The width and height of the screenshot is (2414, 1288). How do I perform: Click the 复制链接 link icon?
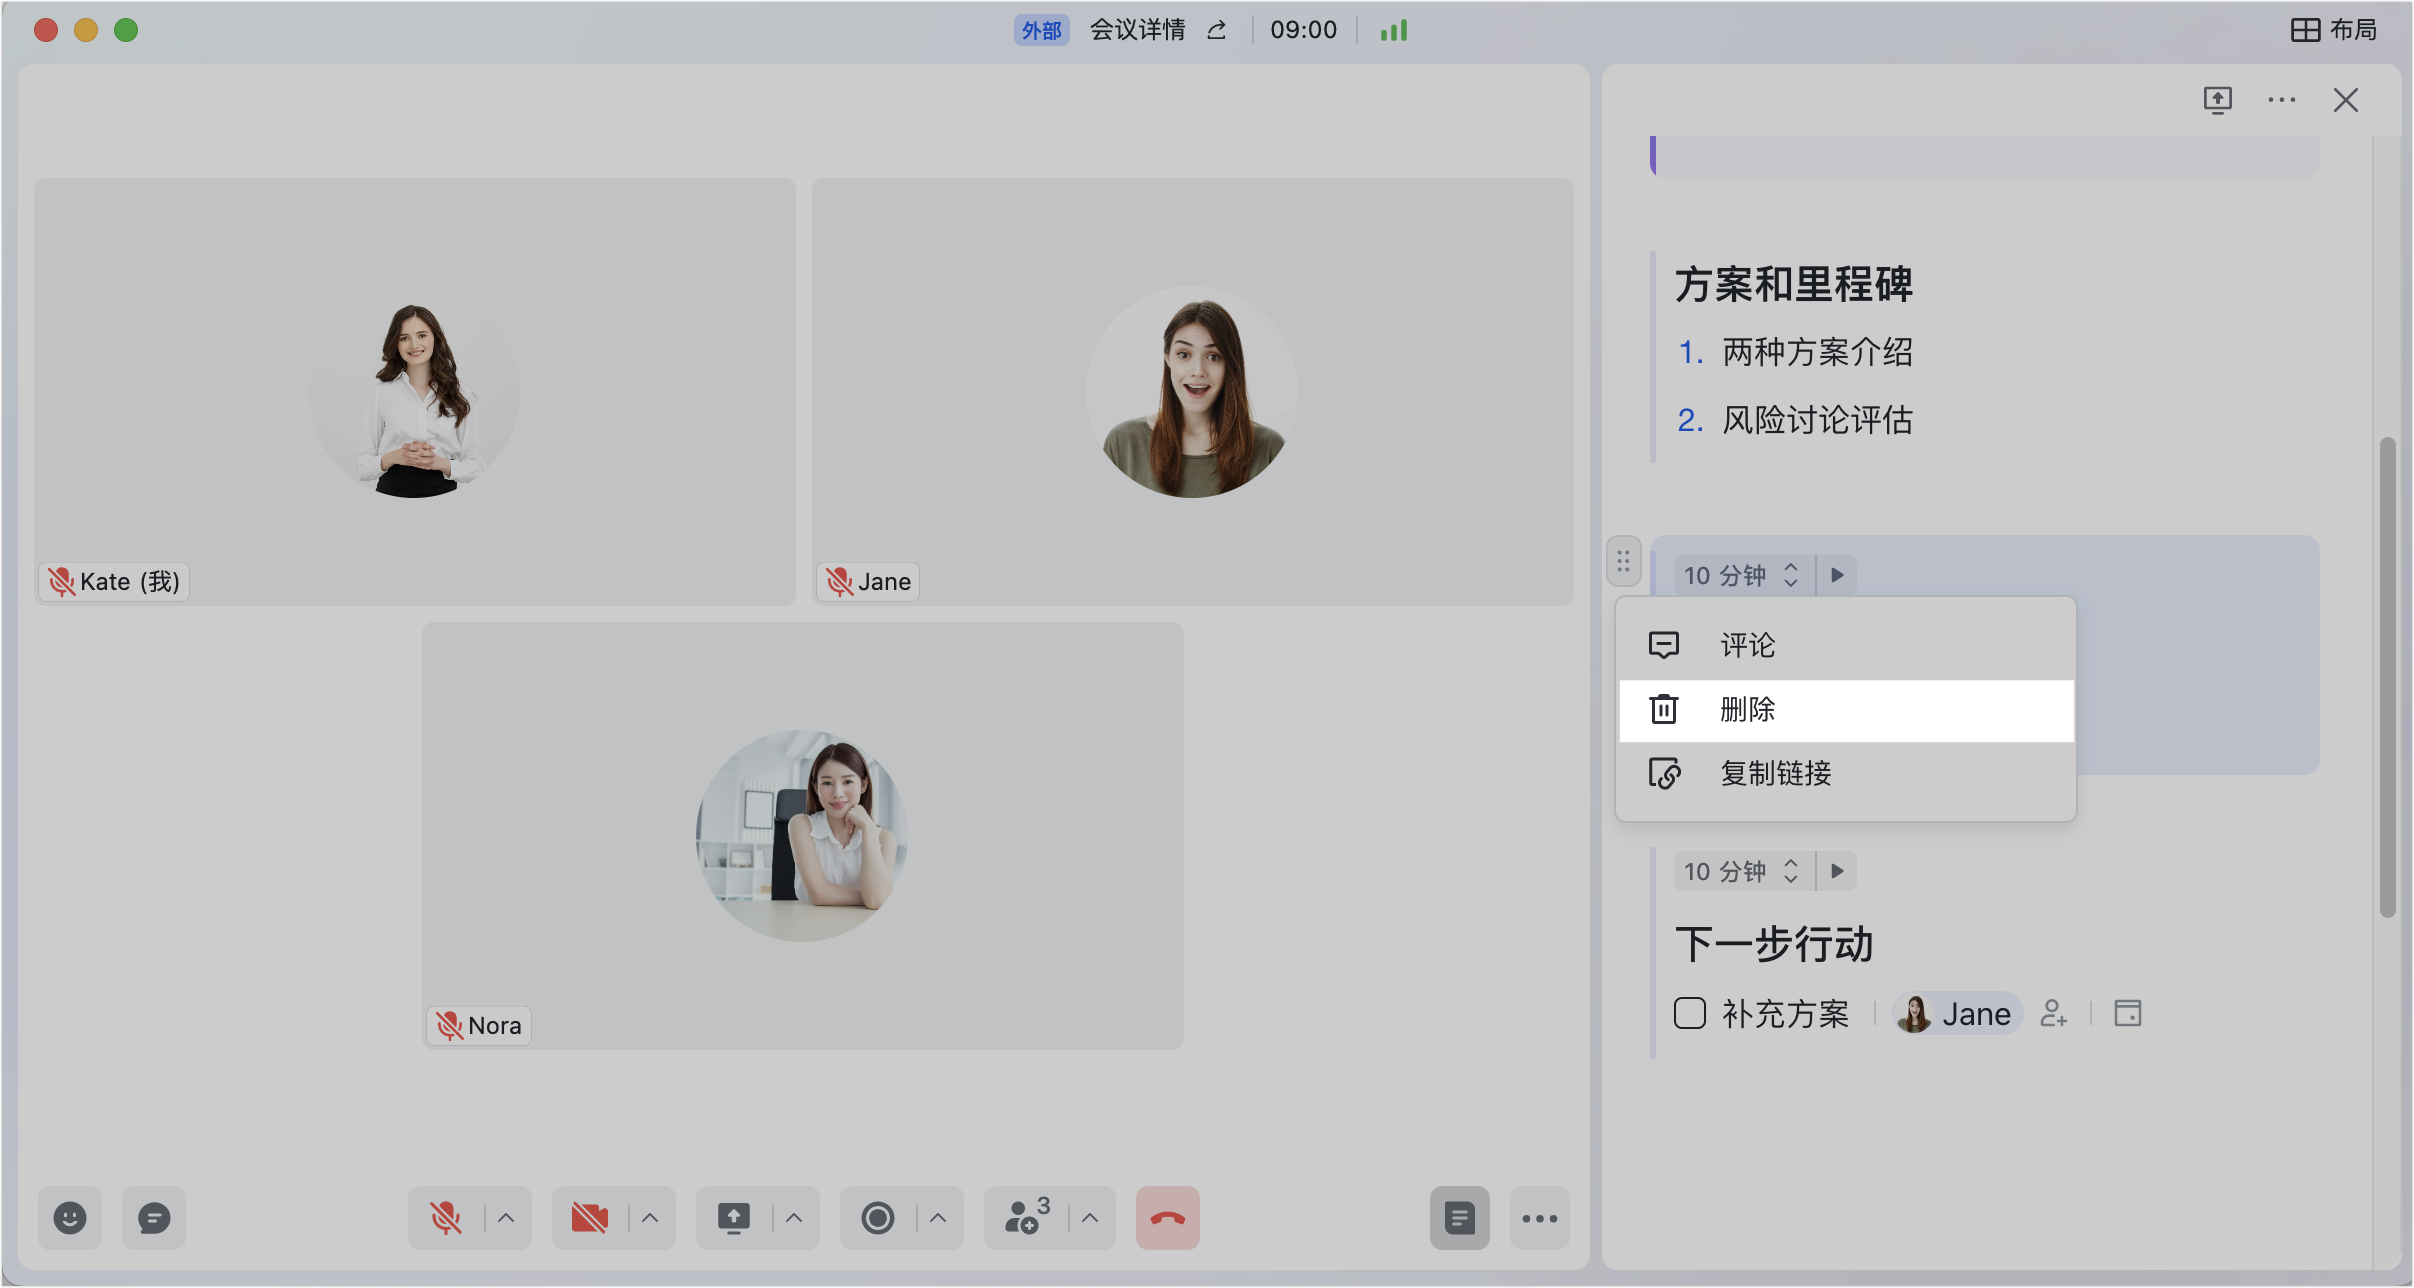pos(1665,773)
